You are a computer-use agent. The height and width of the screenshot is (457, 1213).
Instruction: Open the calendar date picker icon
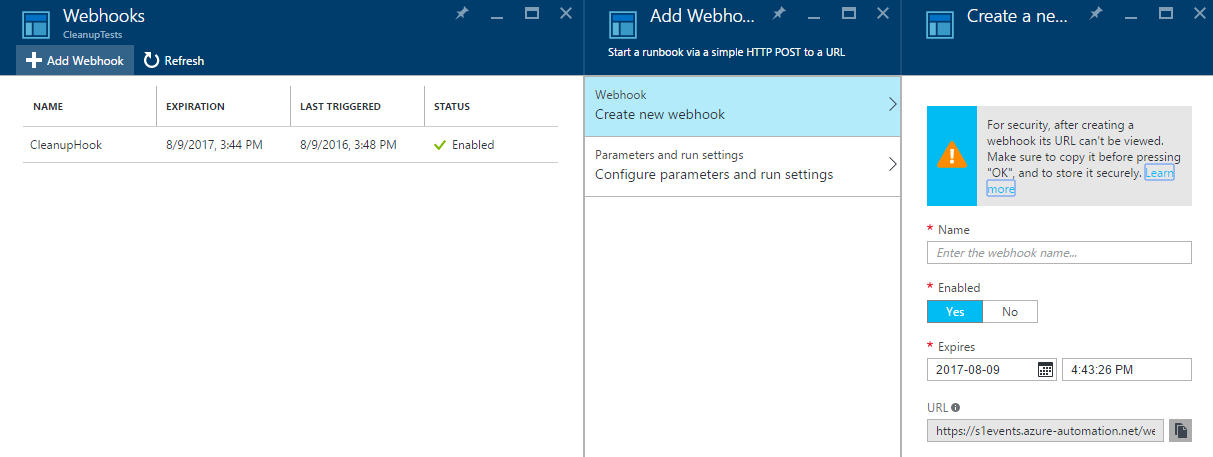tap(1045, 369)
